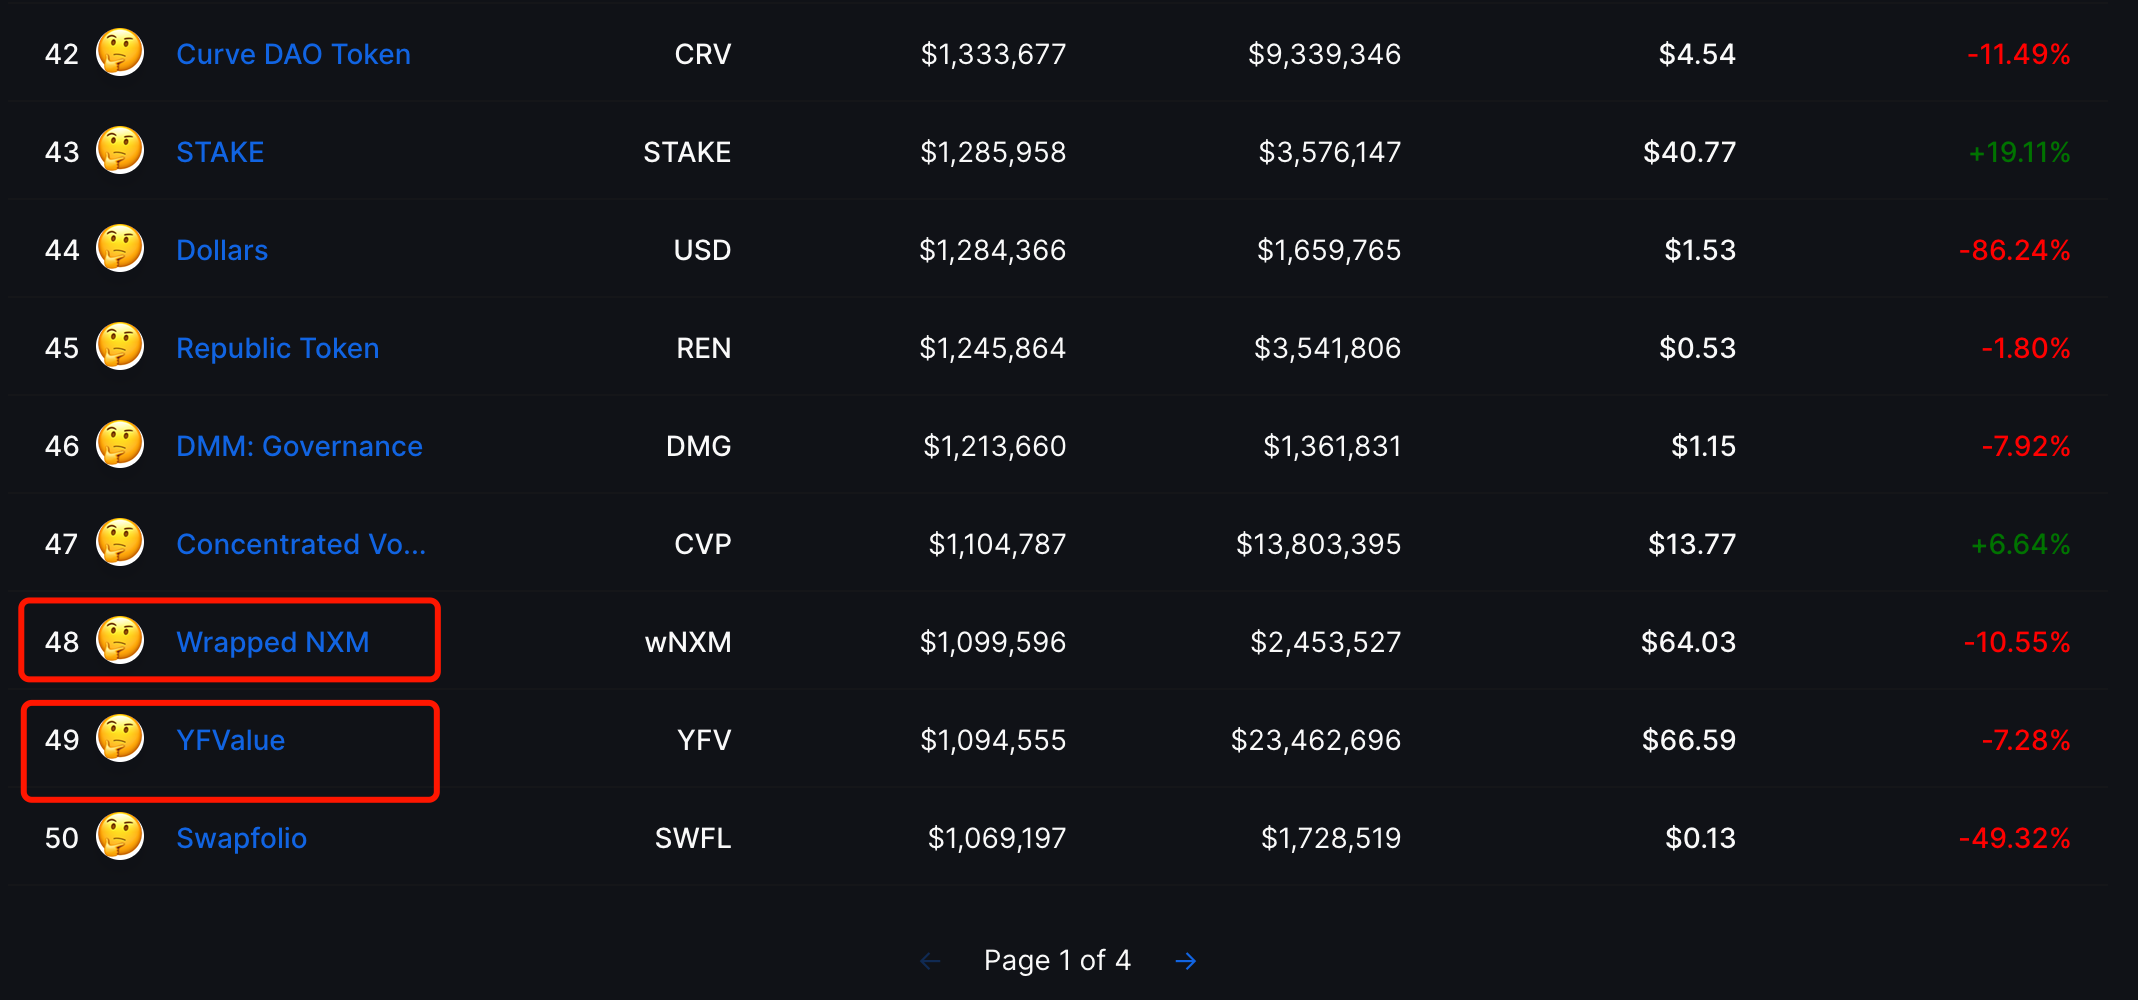Go to previous page with left arrow

tap(930, 961)
